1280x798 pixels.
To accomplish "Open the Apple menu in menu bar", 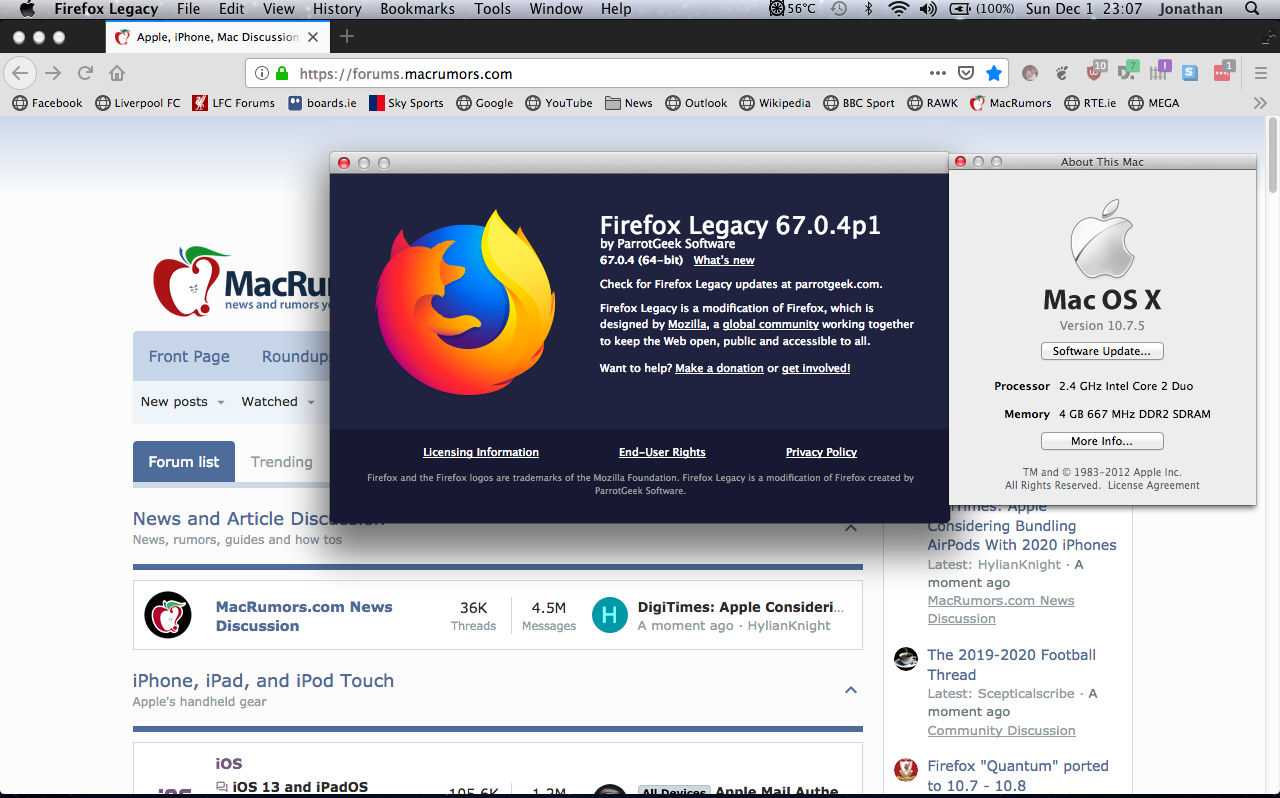I will (x=27, y=9).
